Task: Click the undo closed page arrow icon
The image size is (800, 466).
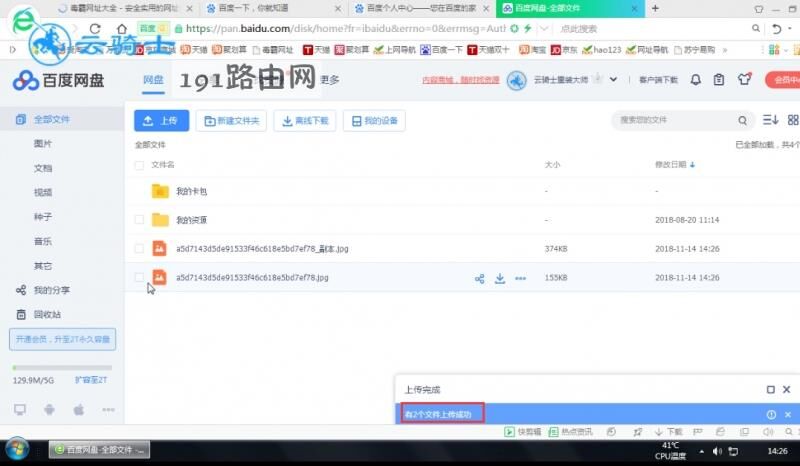Action: tap(776, 29)
